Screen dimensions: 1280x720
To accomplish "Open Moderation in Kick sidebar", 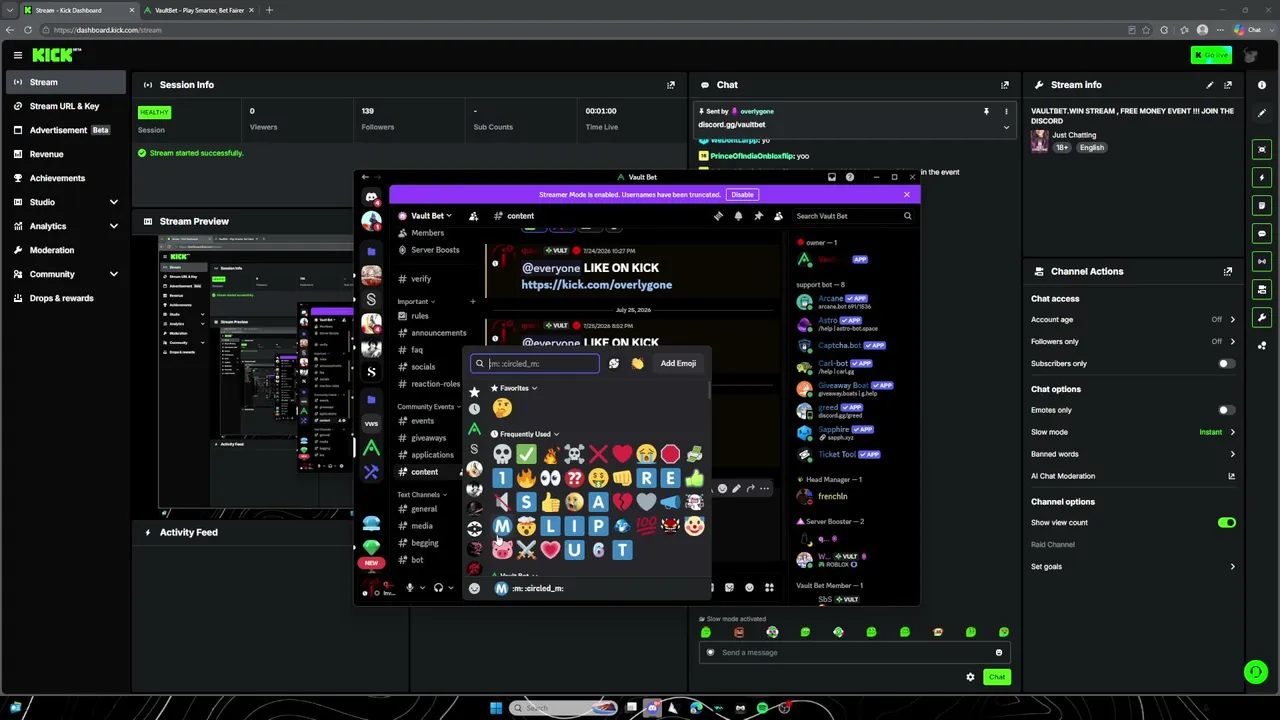I will (65, 250).
